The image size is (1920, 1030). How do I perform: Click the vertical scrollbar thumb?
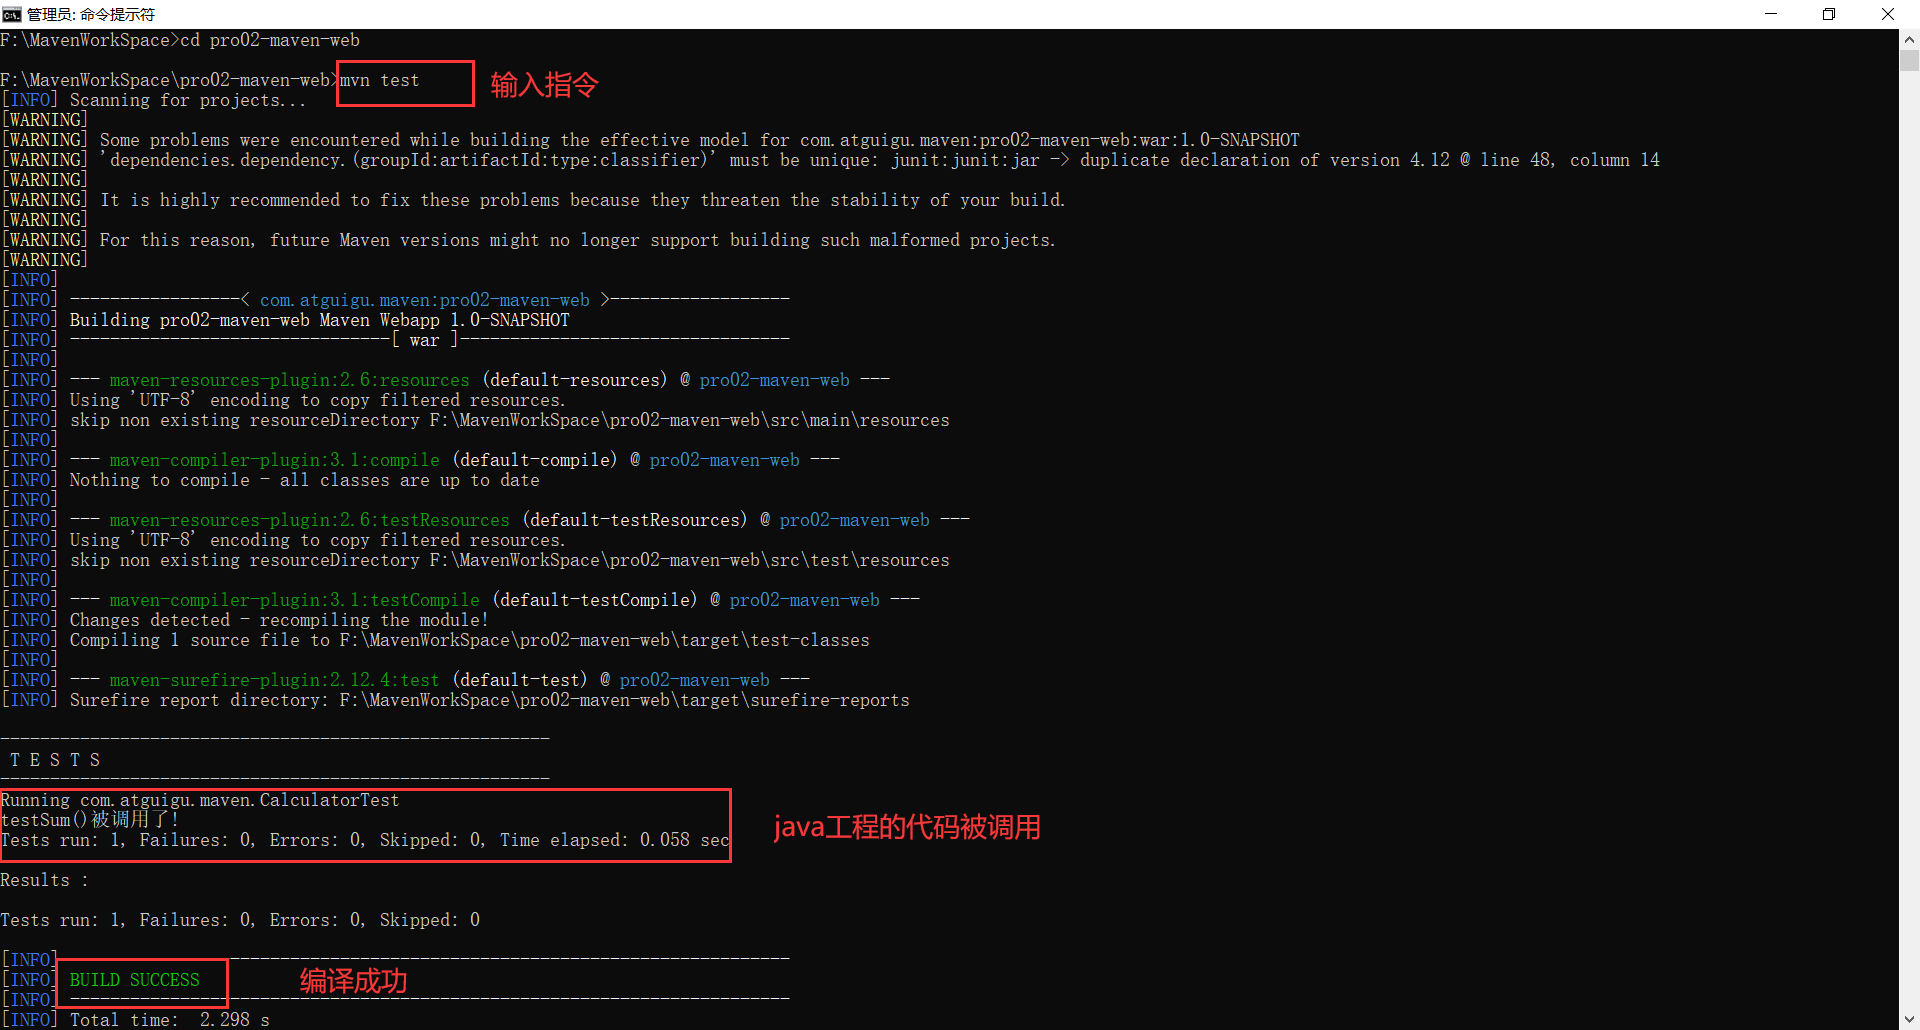[x=1909, y=60]
